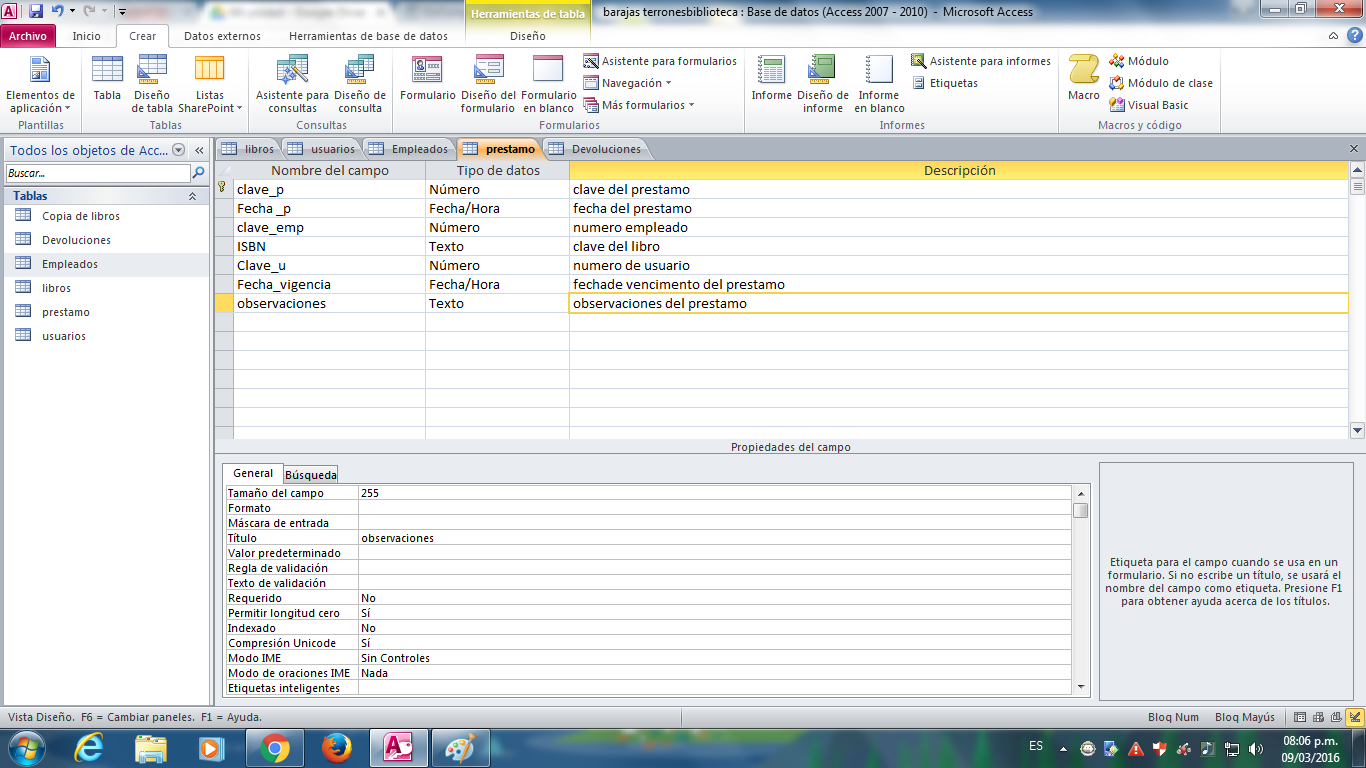Click the Diseño de consulta icon
This screenshot has width=1366, height=768.
point(359,83)
